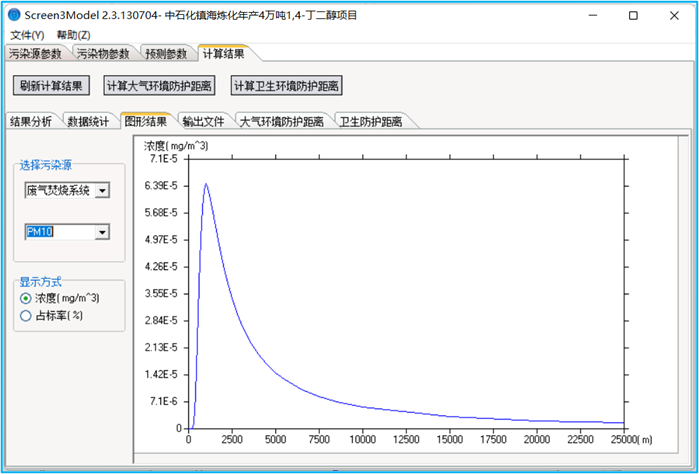Switch to the 预测参数 tab
Screen dimensions: 699x474
166,54
